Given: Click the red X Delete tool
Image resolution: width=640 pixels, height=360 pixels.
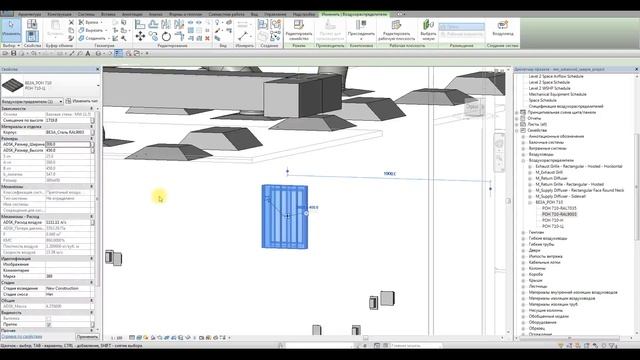Looking at the screenshot, I should [x=207, y=38].
